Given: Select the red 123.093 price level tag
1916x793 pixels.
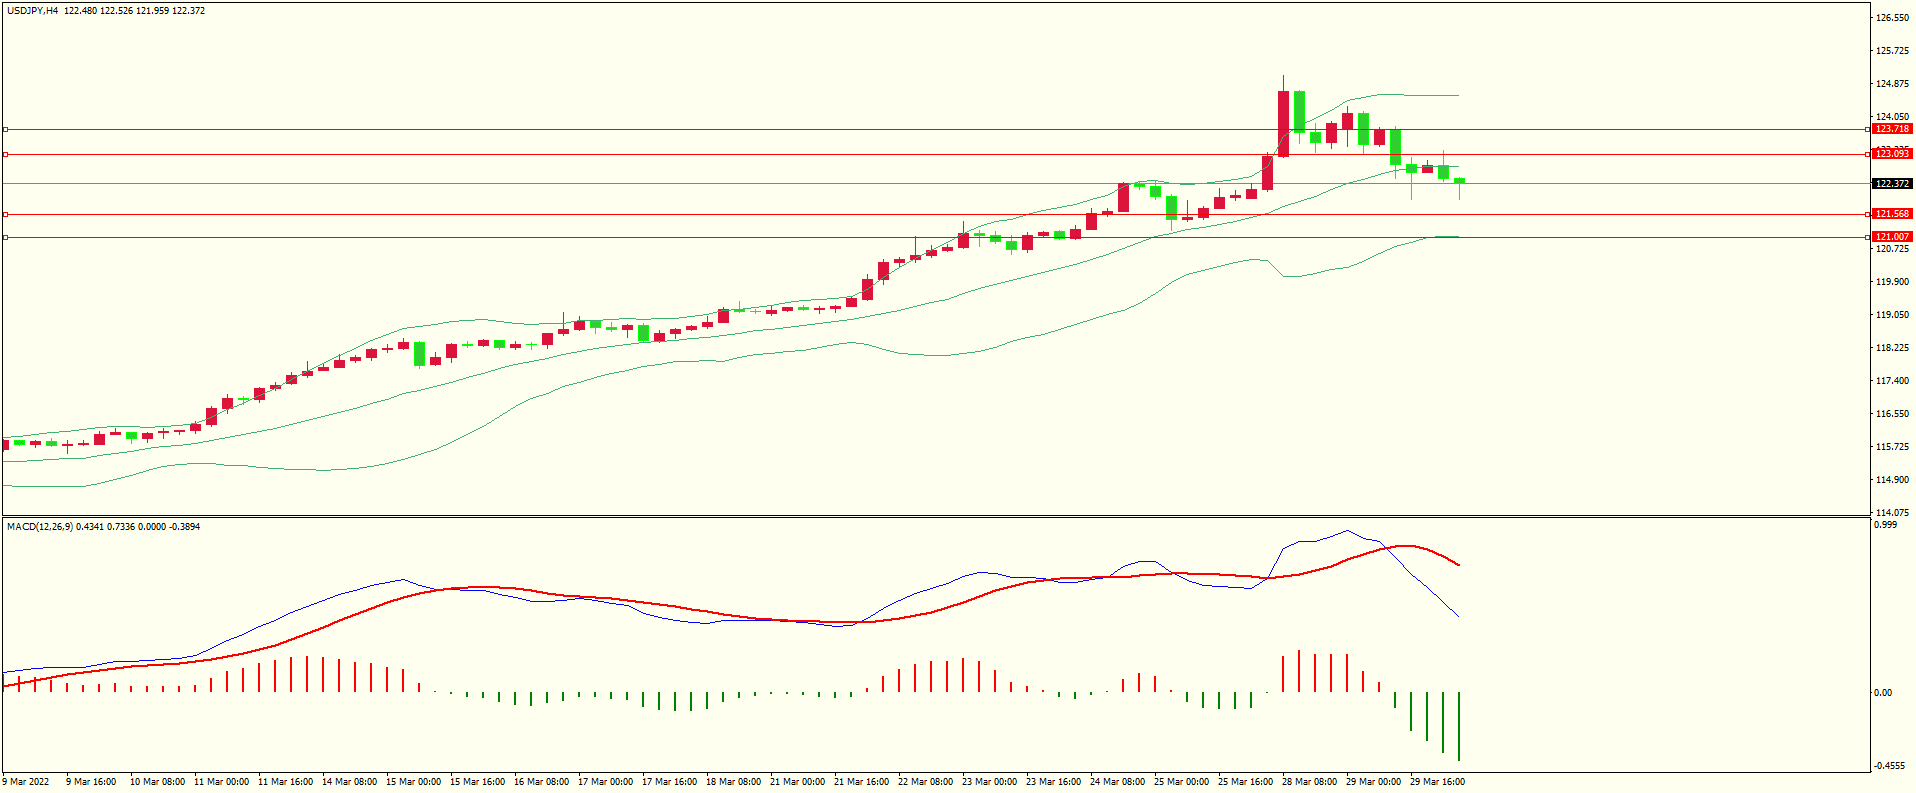Looking at the screenshot, I should click(x=1892, y=154).
